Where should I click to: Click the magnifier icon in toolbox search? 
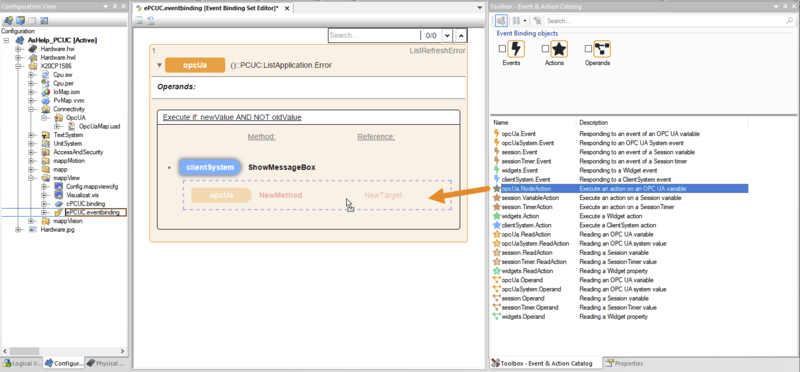(x=789, y=21)
